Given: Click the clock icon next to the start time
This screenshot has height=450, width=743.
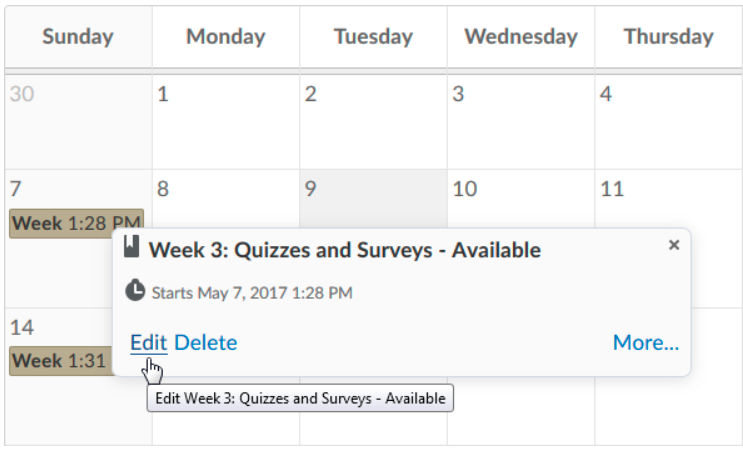Looking at the screenshot, I should 135,291.
